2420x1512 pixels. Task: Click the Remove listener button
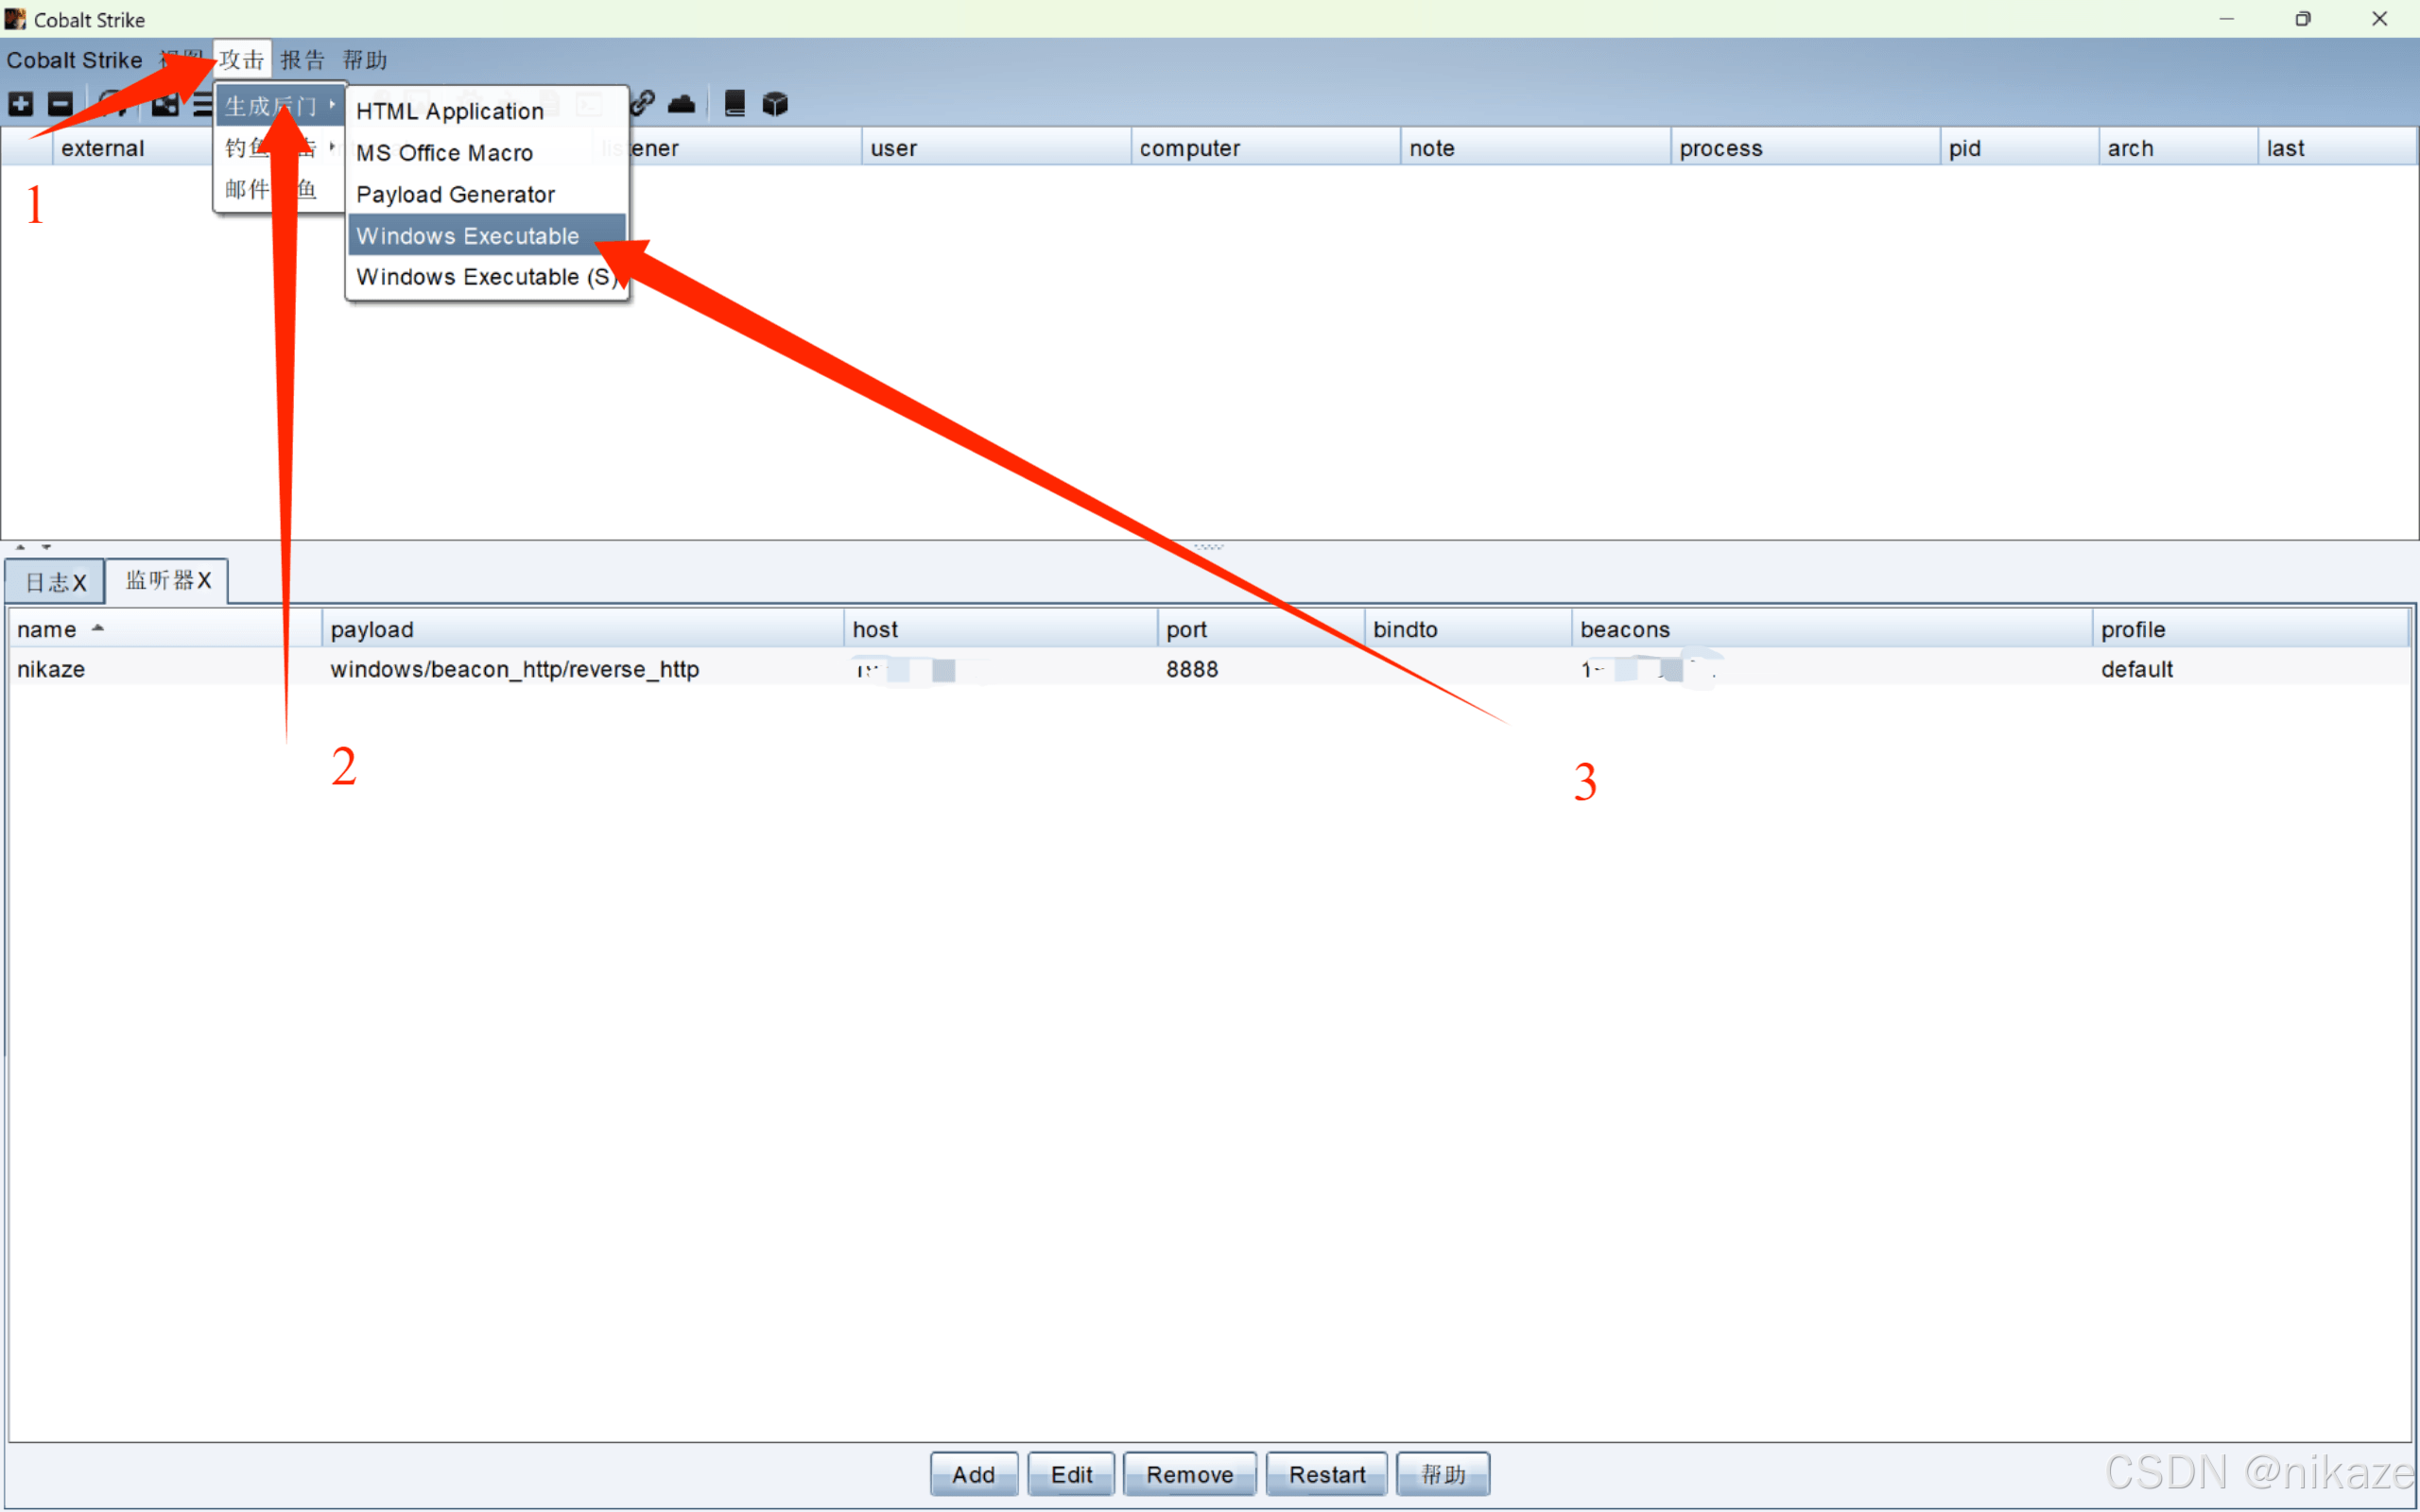(1189, 1474)
